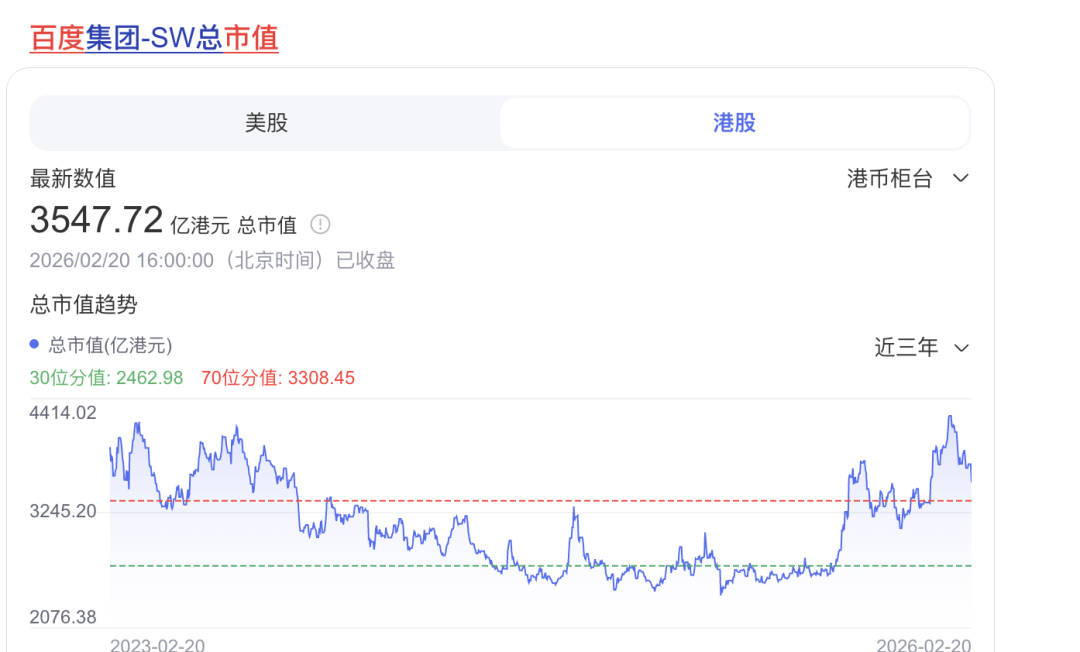
Task: Click the 3547.72 latest market value figure
Action: tap(96, 218)
